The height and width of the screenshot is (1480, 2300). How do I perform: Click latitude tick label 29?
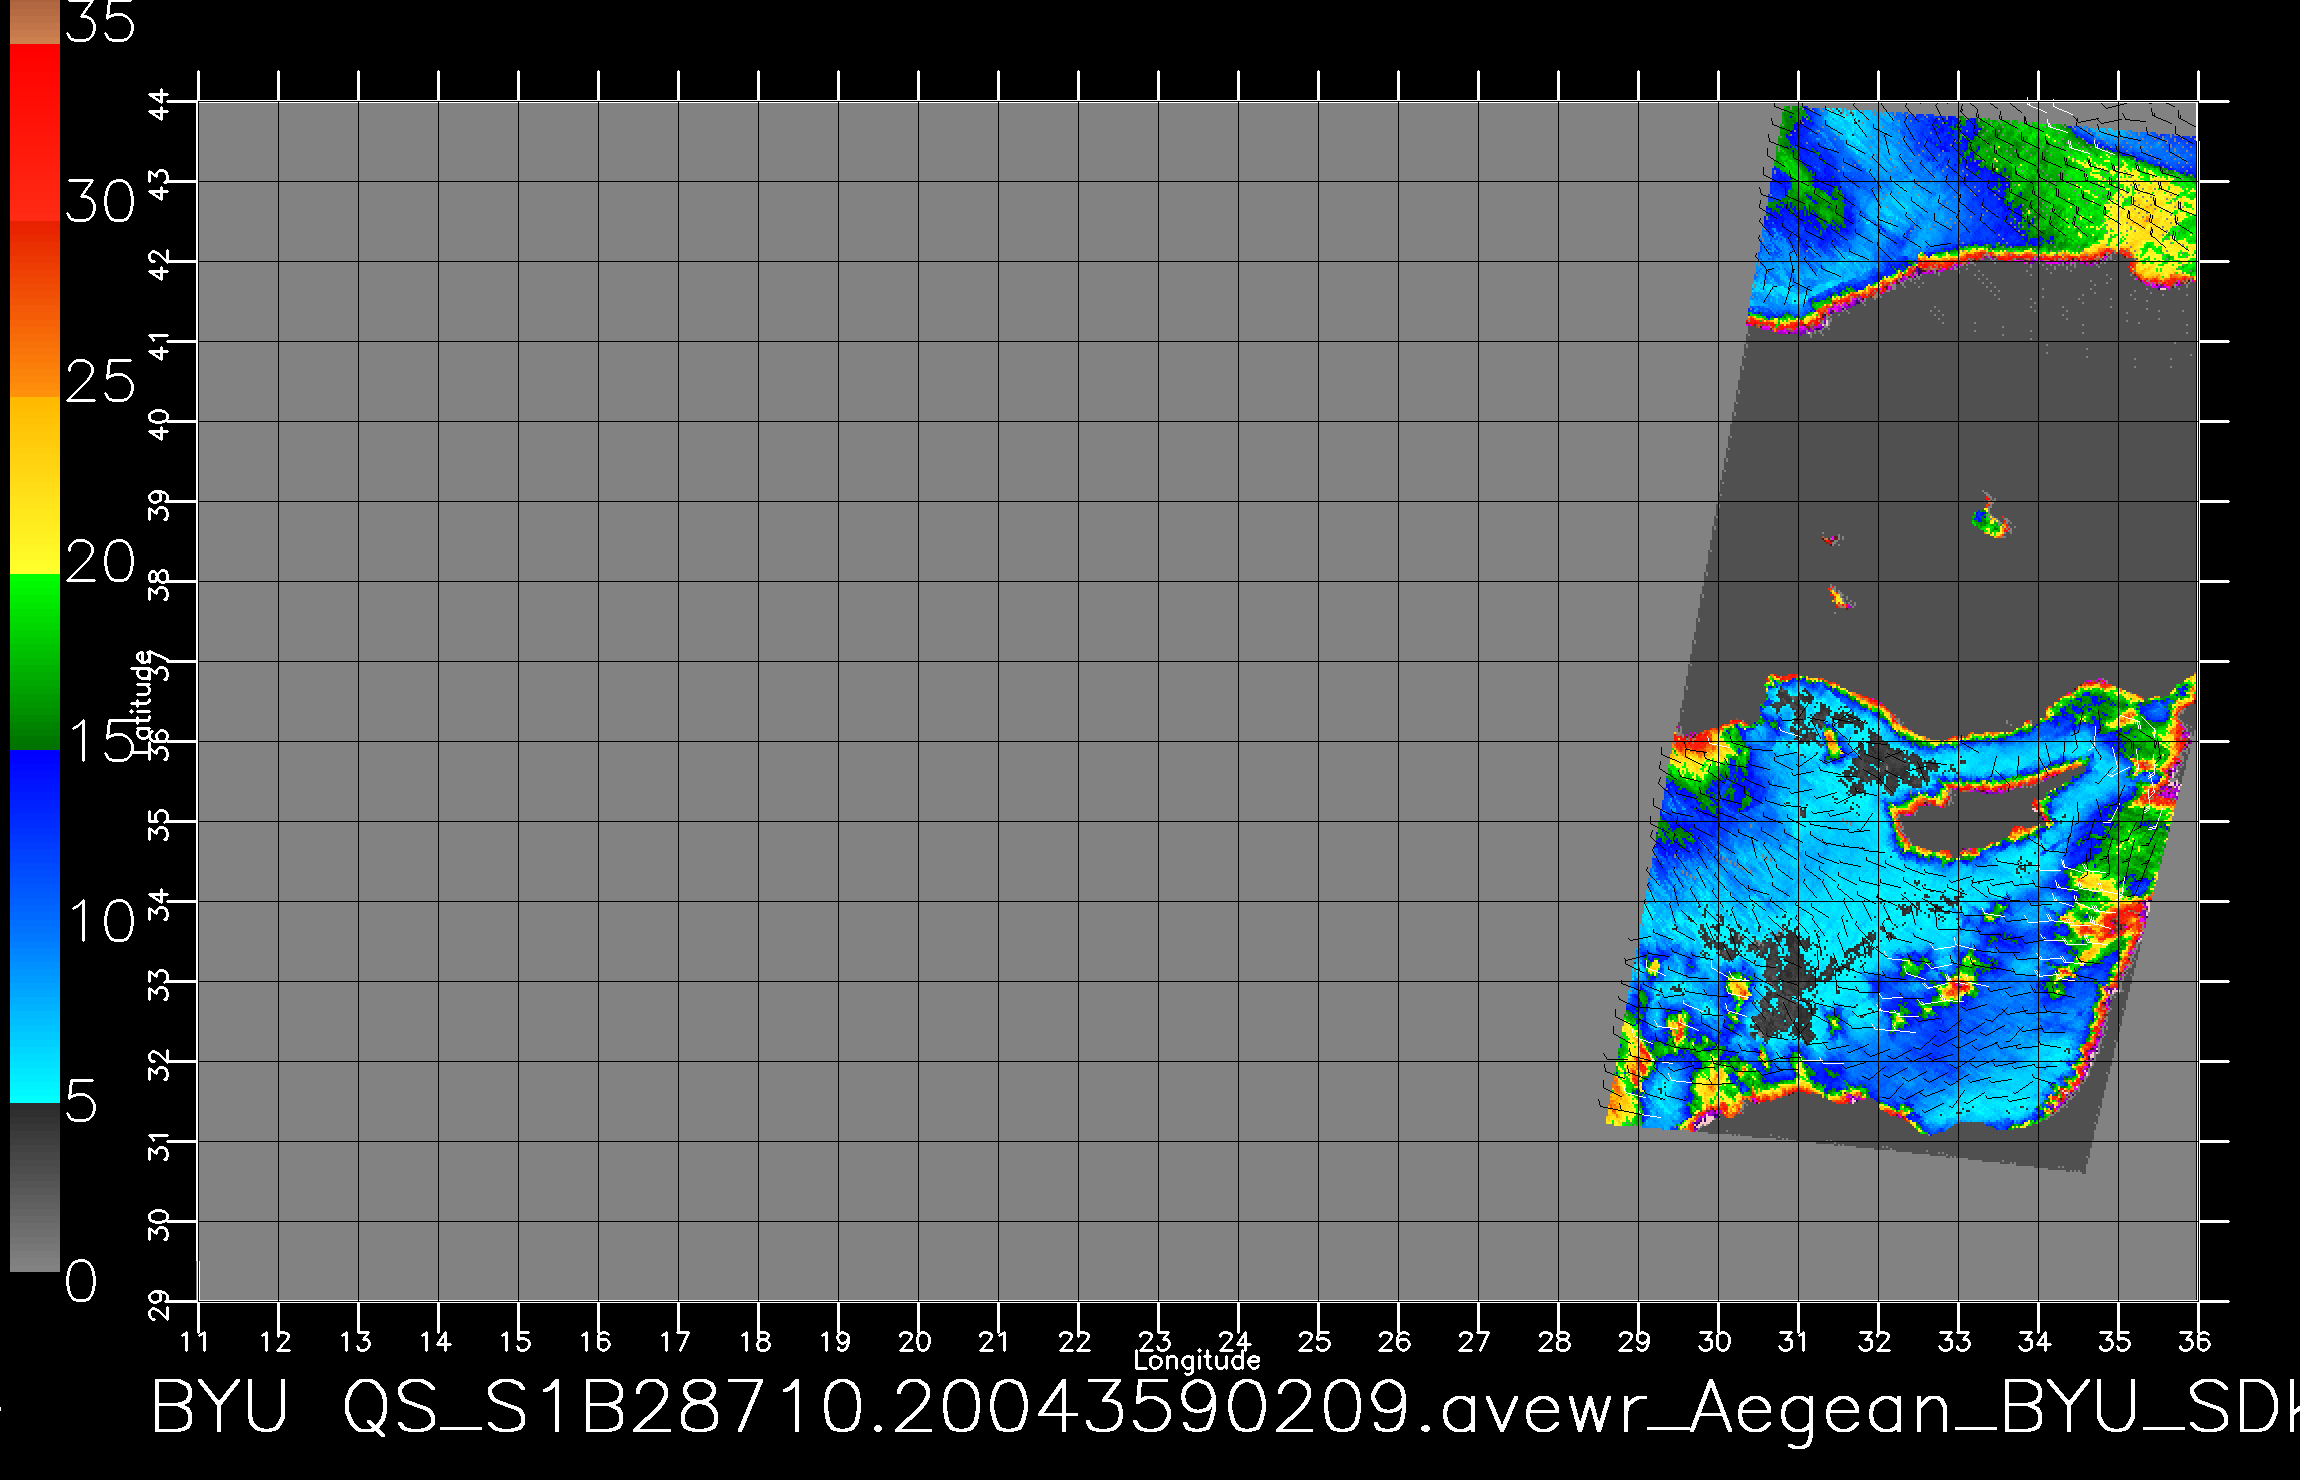(x=160, y=1304)
